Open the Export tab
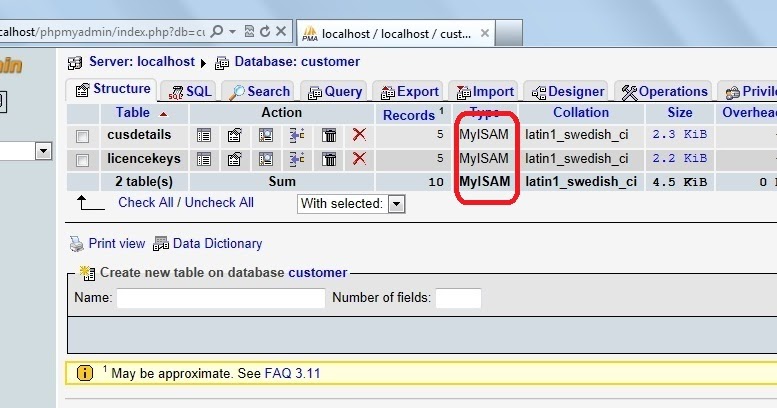 coord(409,92)
